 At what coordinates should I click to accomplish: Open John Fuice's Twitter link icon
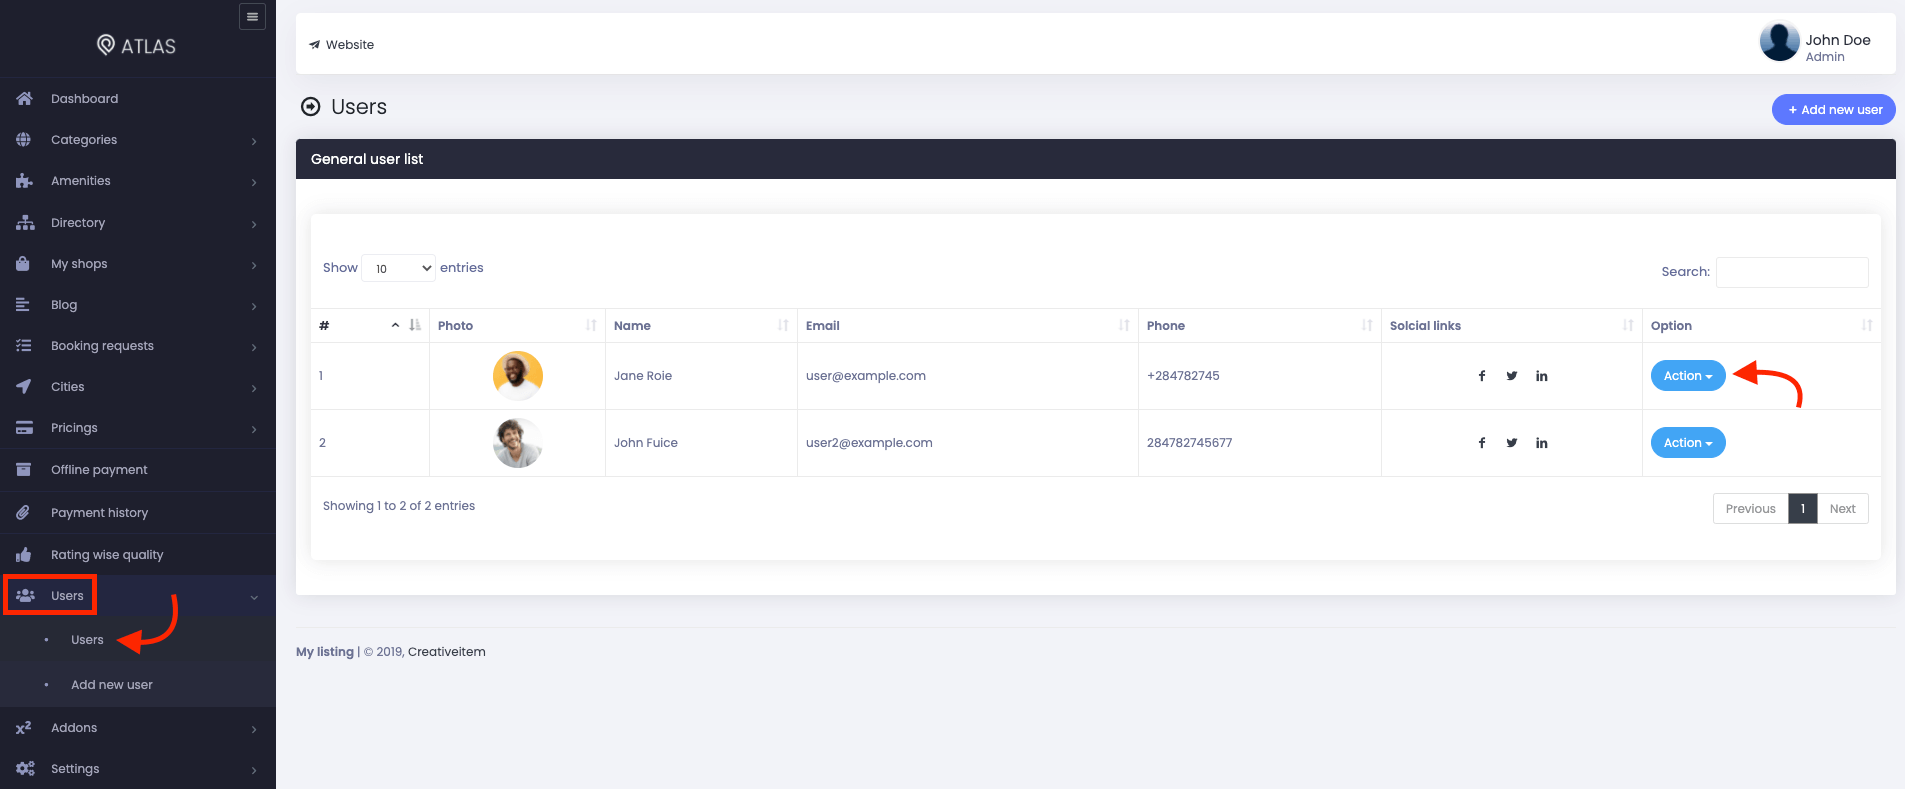coord(1512,443)
